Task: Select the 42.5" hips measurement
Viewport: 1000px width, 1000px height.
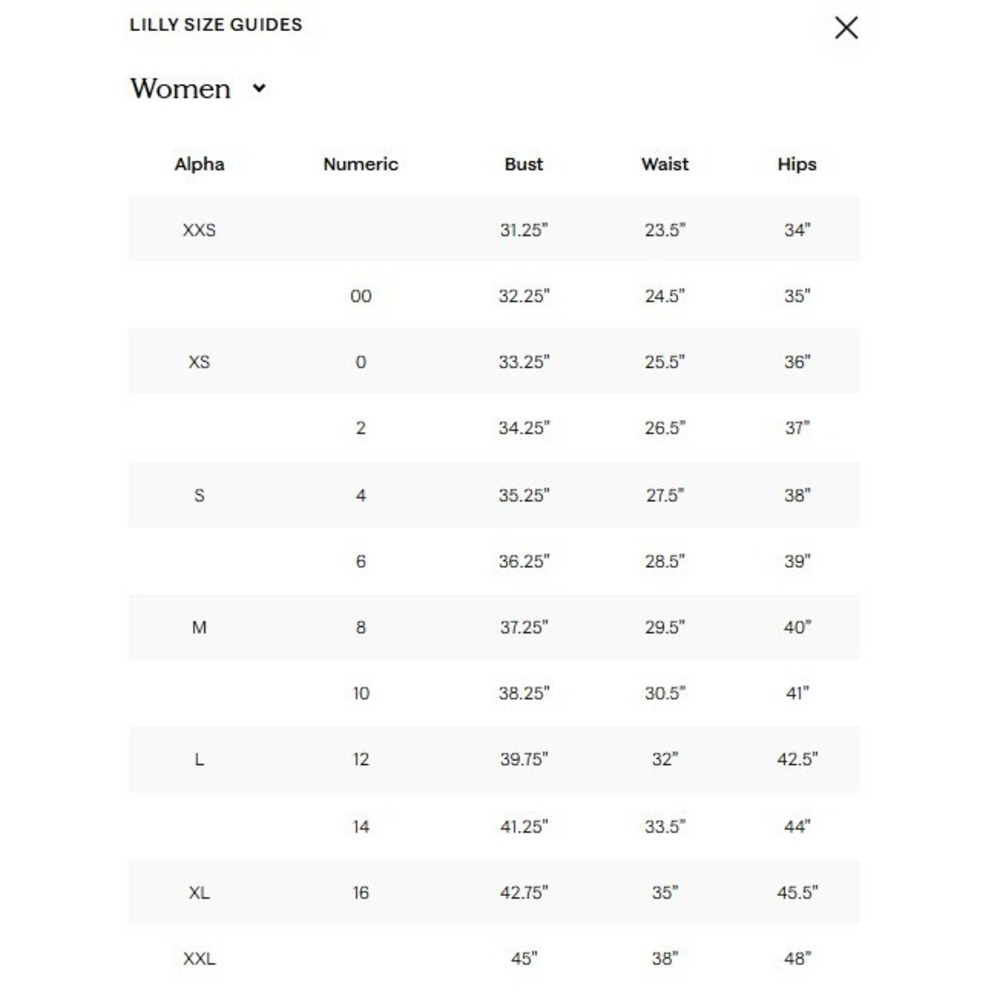Action: coord(797,760)
